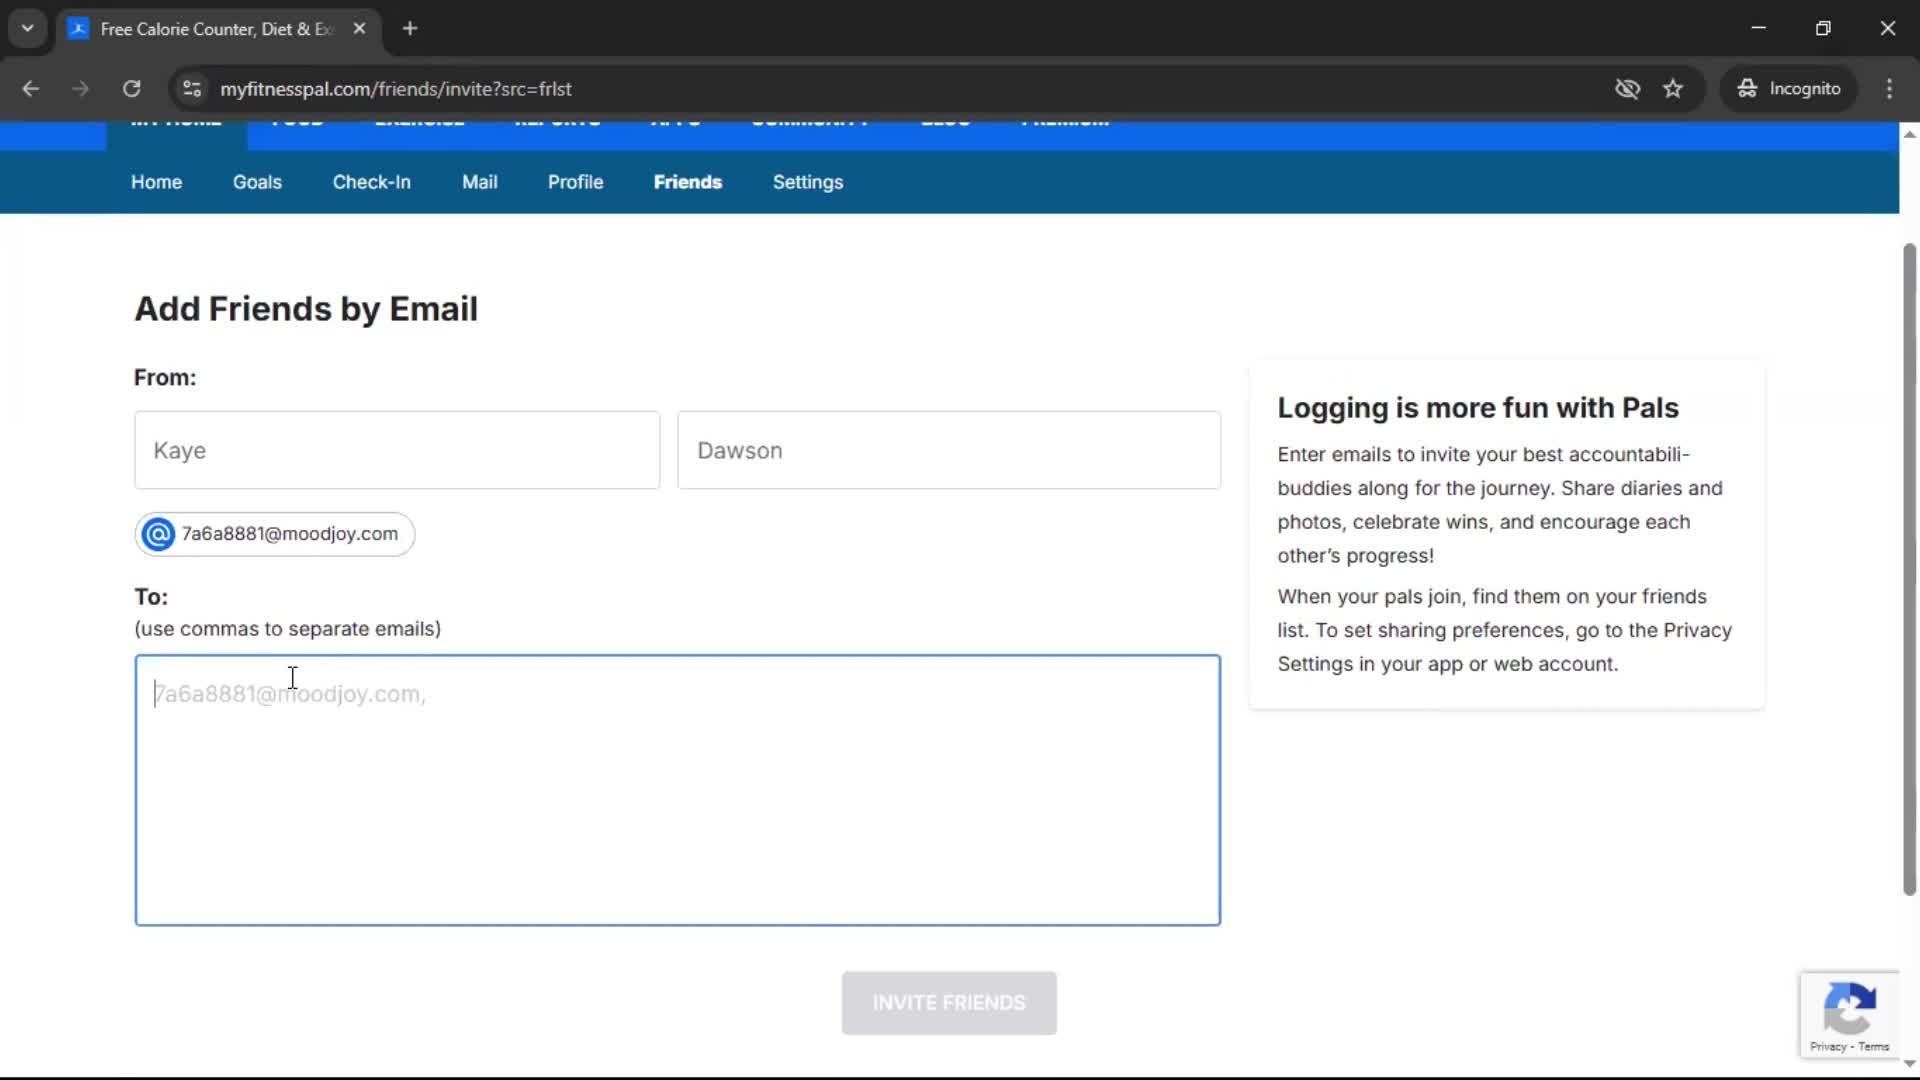Open the Chrome three-dot menu

click(1889, 88)
